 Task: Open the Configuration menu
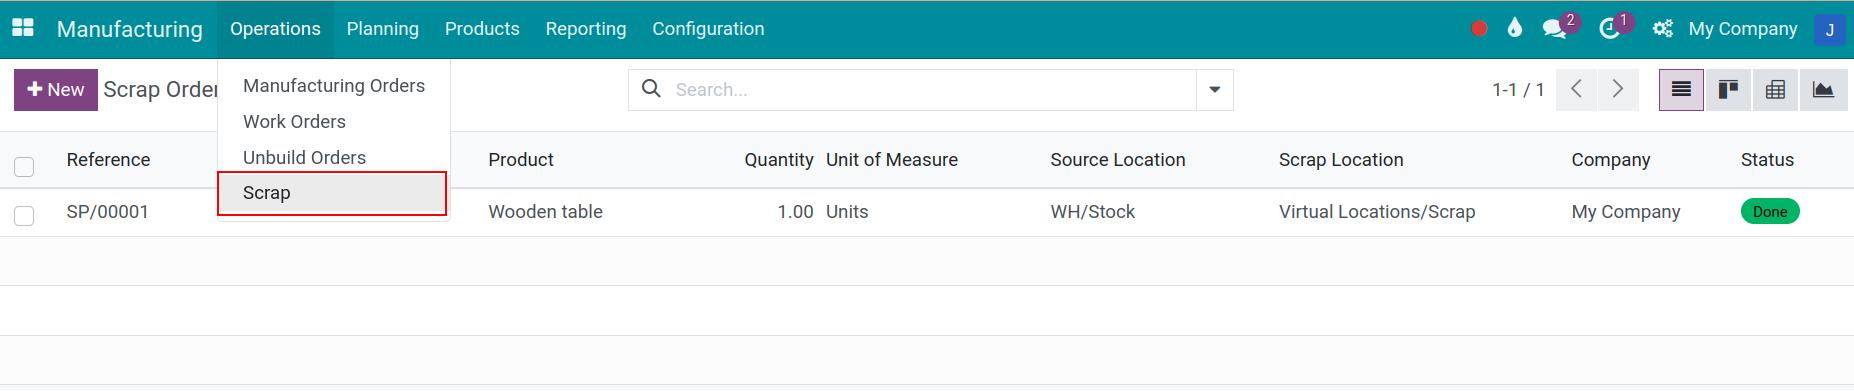click(x=708, y=29)
